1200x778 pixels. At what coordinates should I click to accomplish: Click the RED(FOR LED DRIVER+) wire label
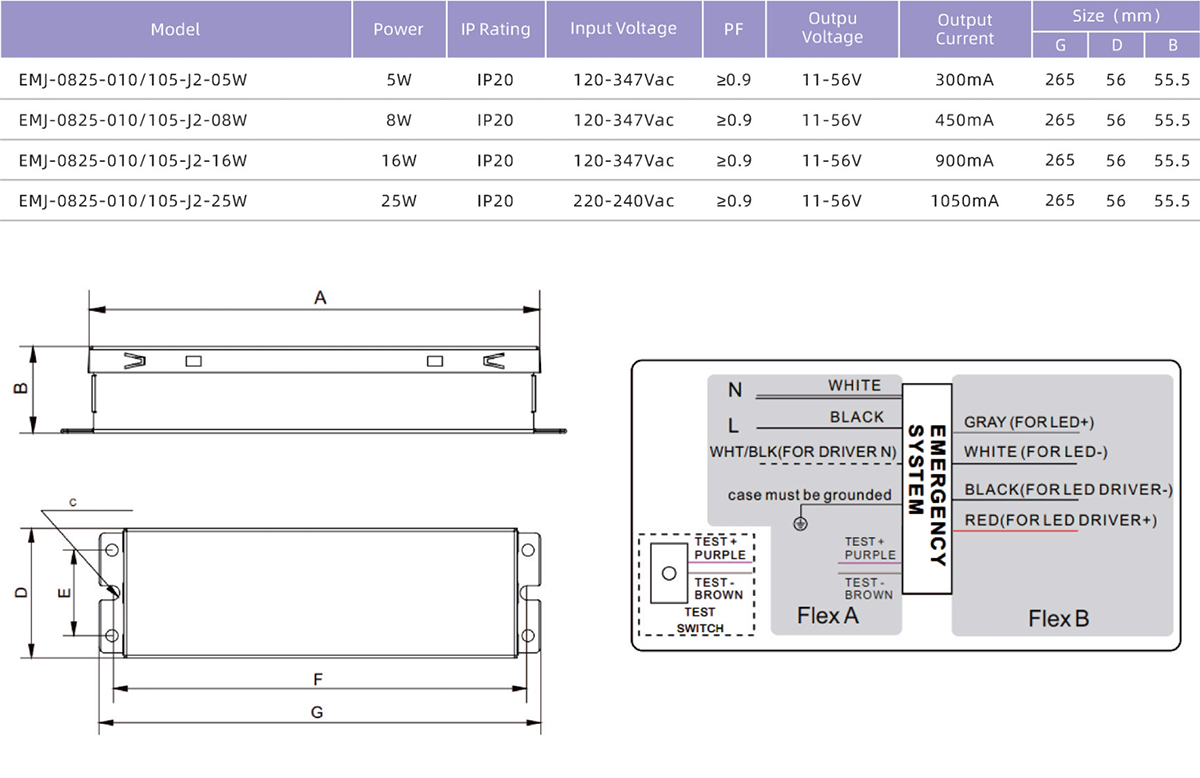point(1060,520)
